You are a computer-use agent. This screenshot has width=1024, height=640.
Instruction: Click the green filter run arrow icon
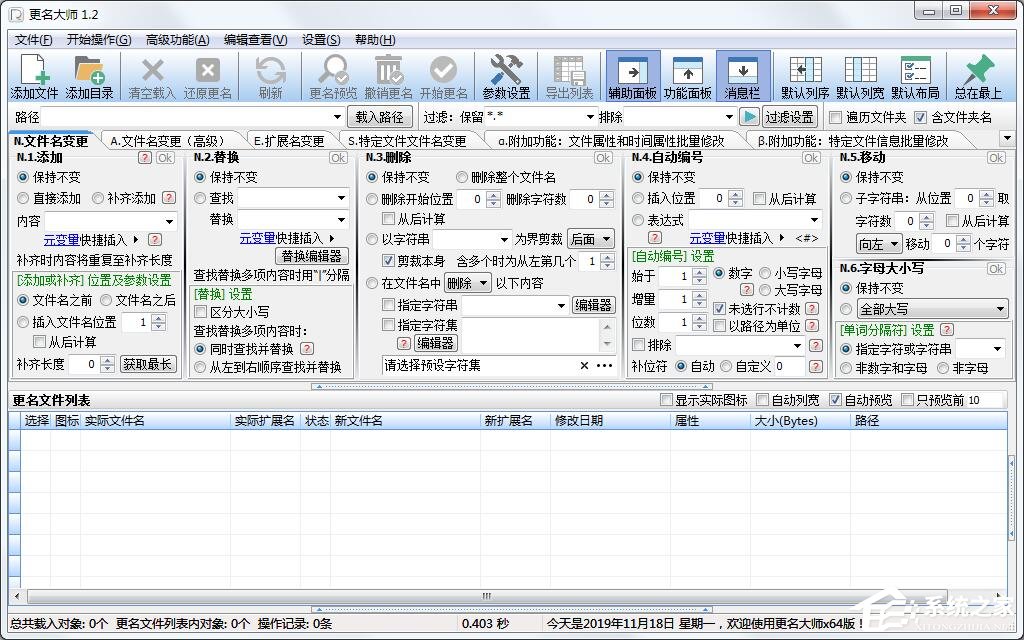[x=749, y=117]
